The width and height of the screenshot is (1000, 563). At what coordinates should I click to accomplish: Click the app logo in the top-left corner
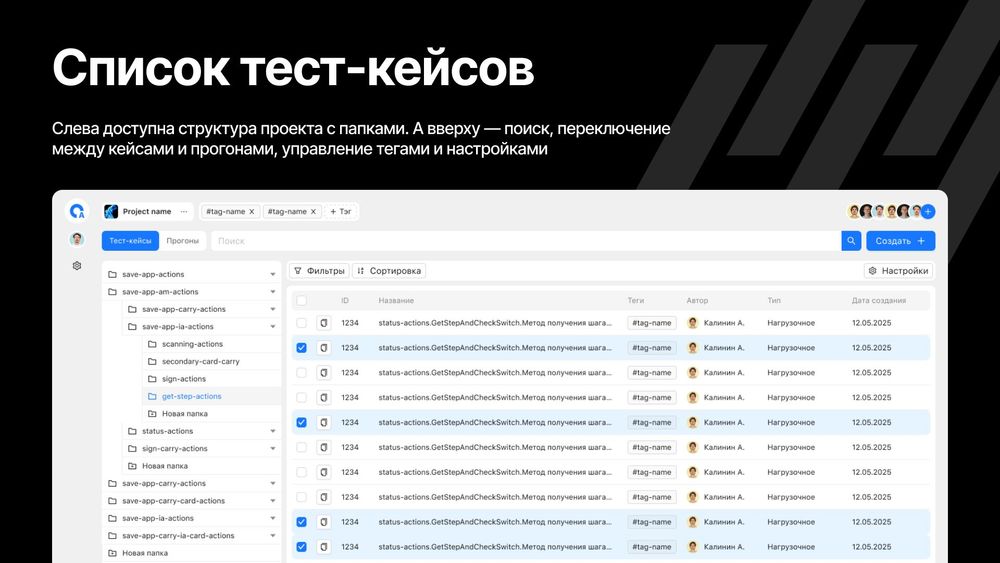point(77,211)
